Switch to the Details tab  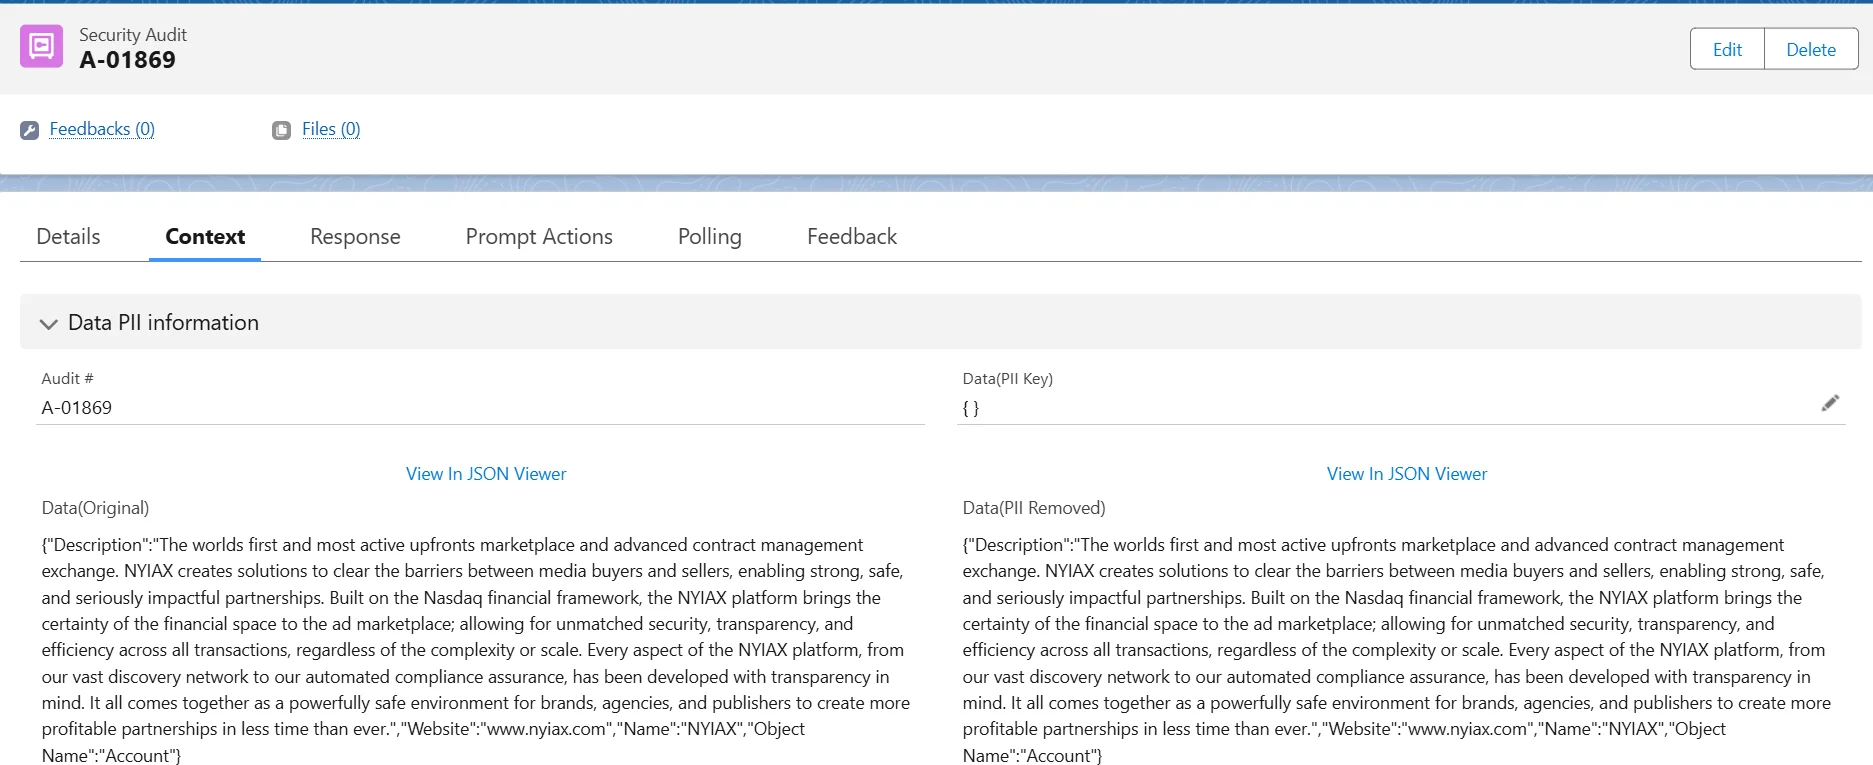68,237
